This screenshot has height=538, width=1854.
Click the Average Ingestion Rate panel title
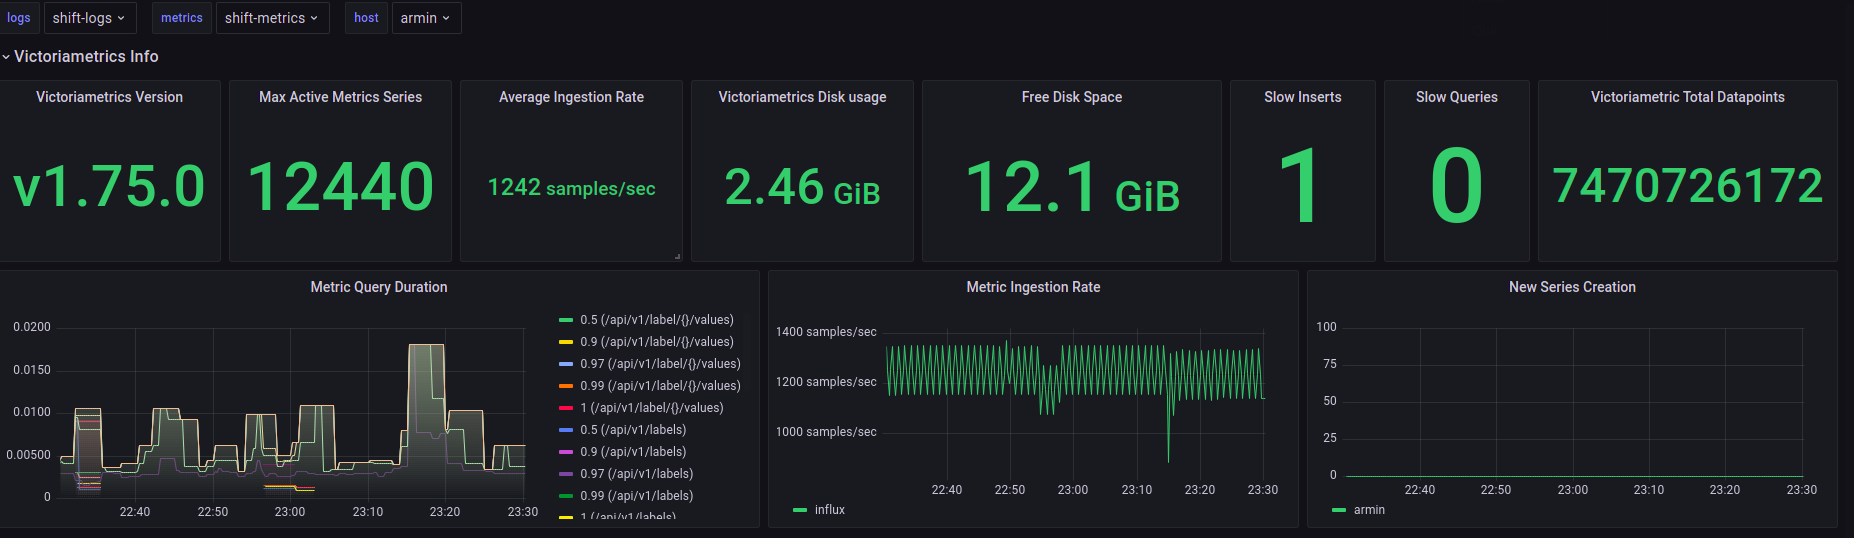tap(571, 97)
